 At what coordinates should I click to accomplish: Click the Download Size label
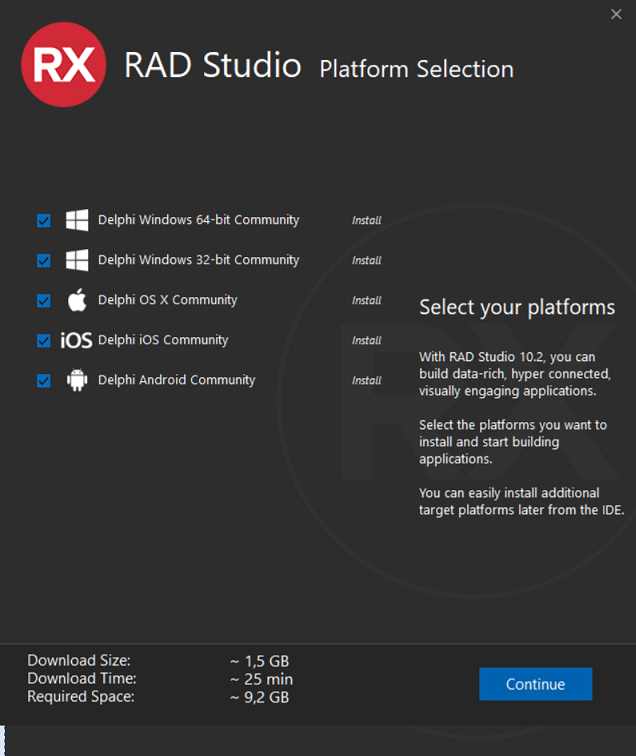[x=79, y=660]
